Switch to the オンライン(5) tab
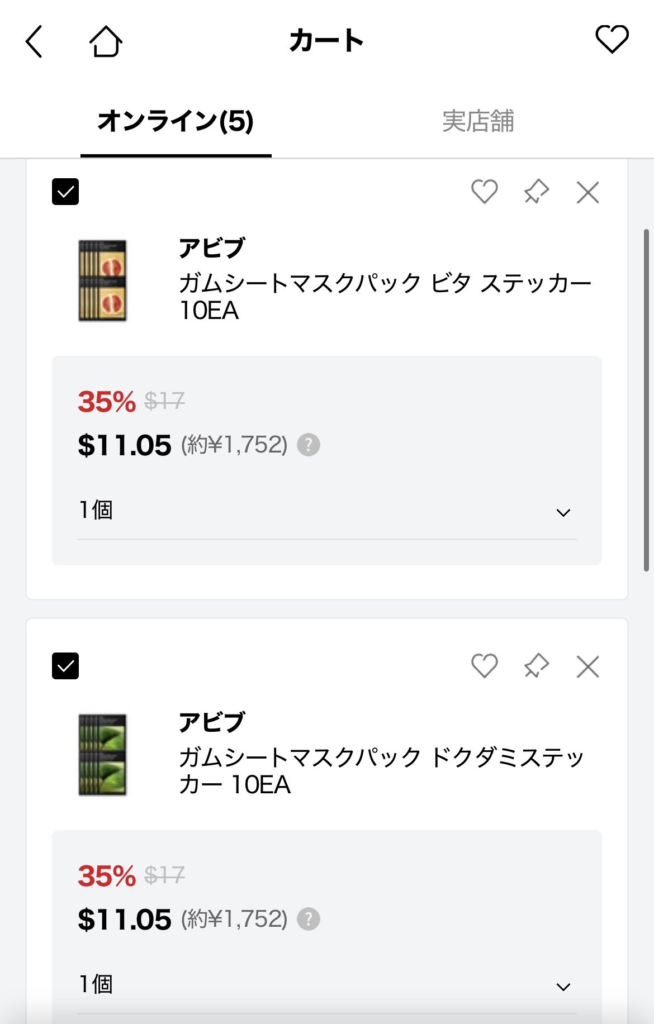Image resolution: width=654 pixels, height=1024 pixels. [175, 122]
